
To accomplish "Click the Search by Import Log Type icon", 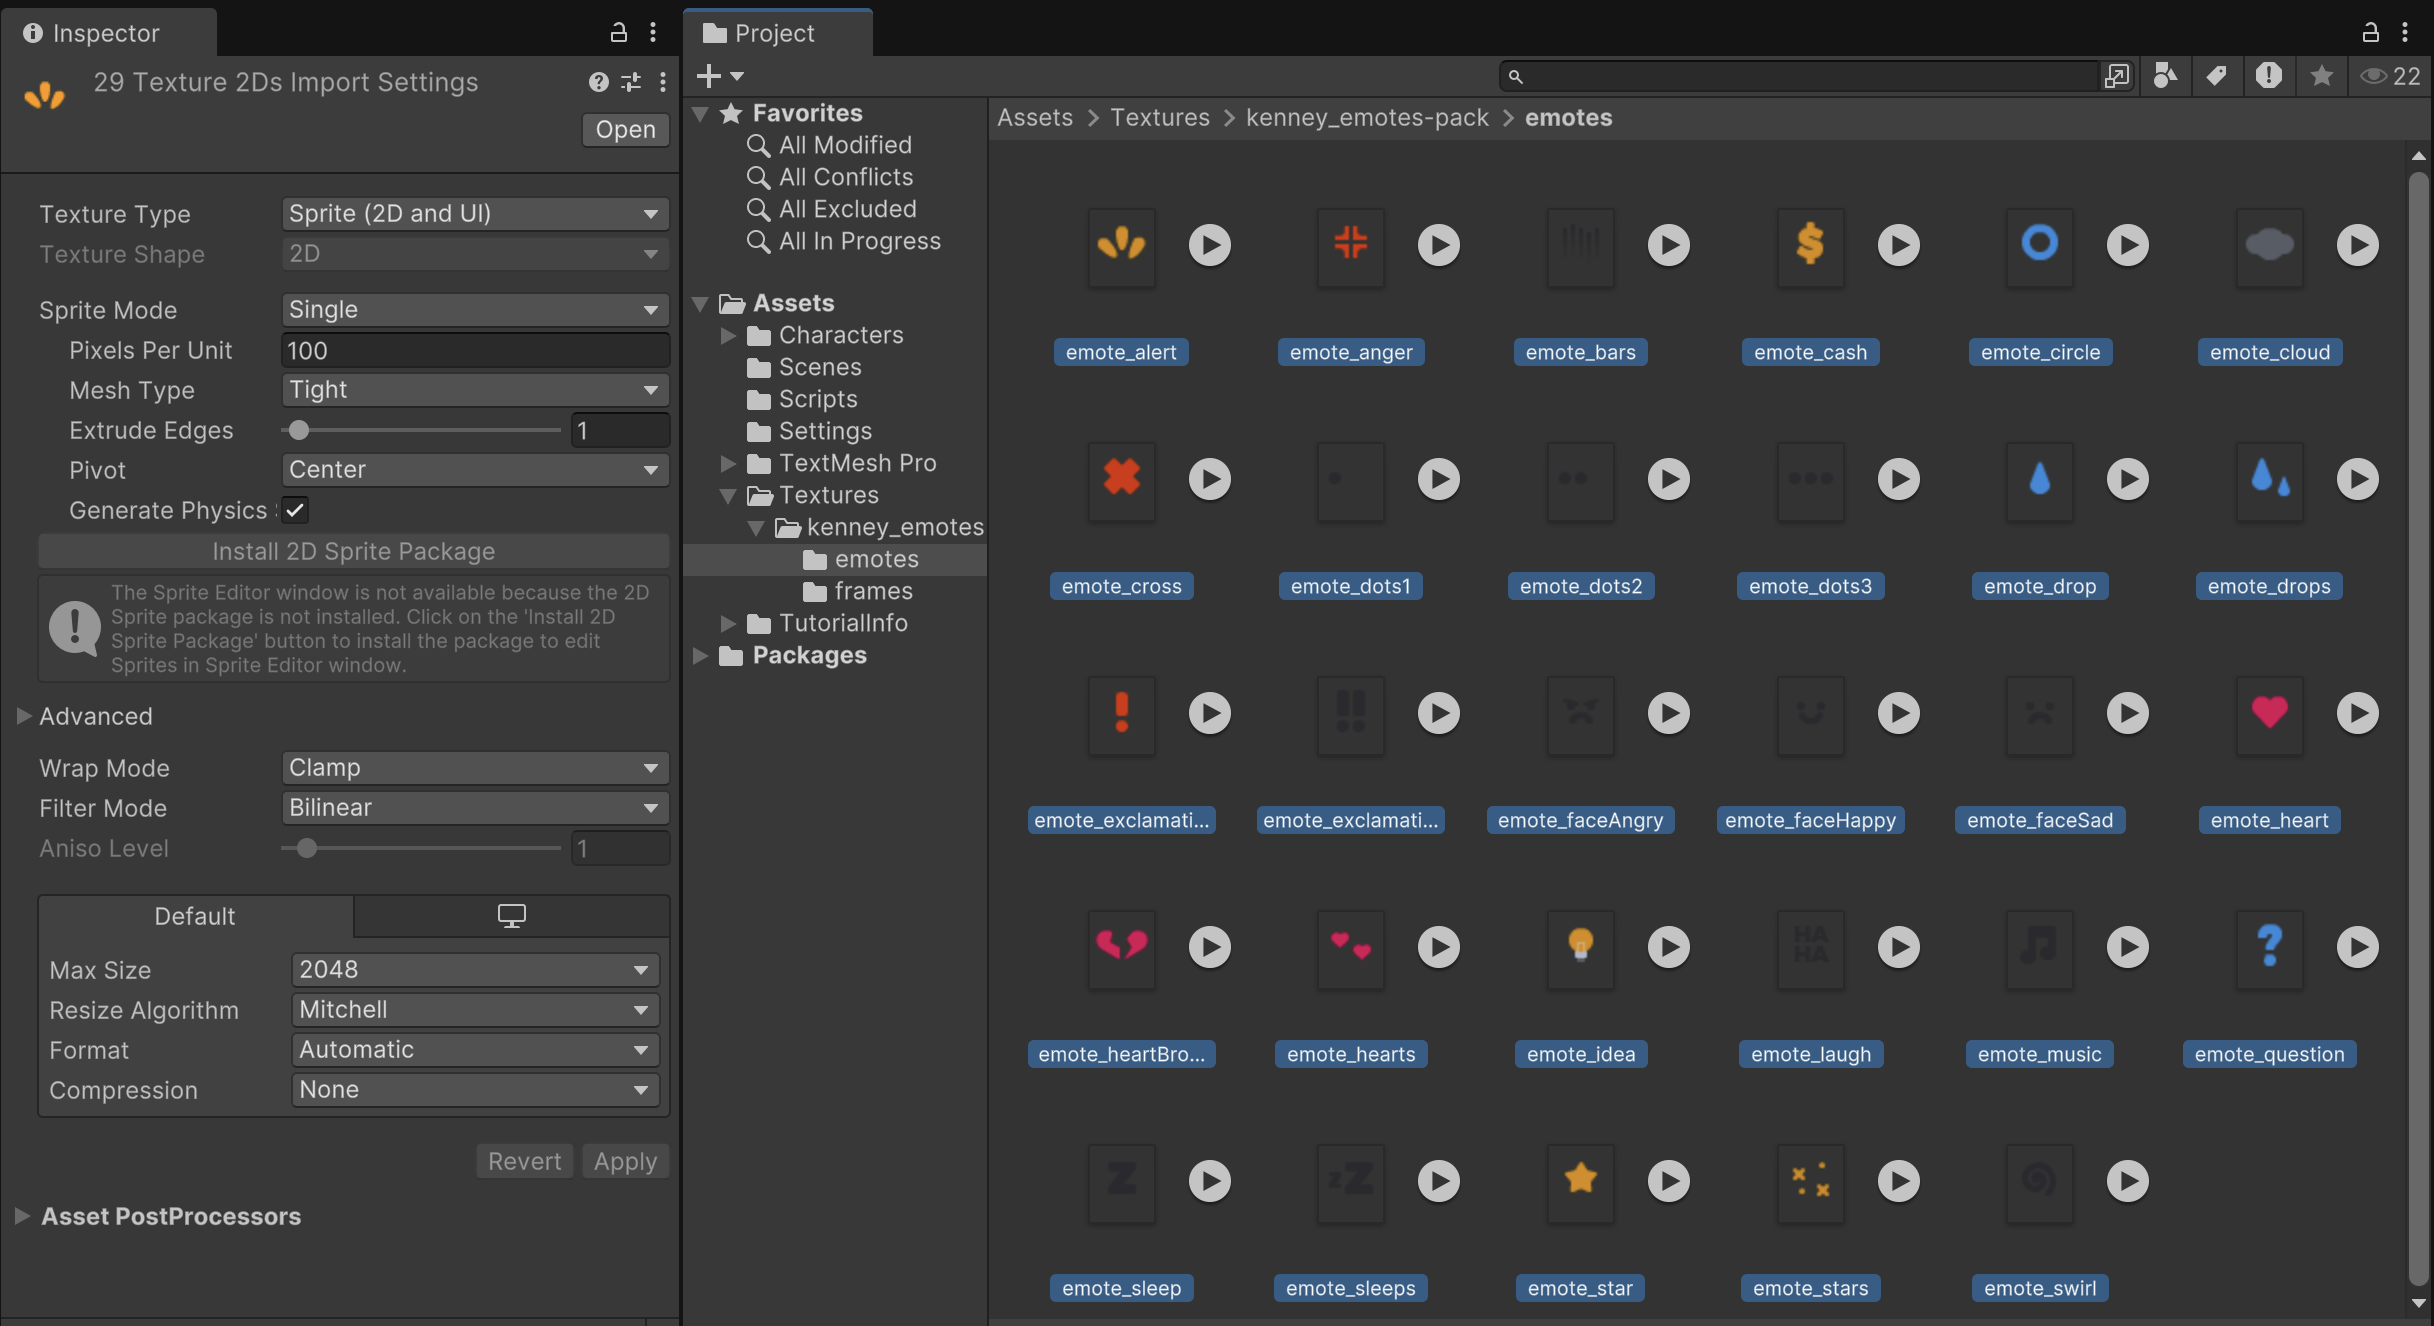I will coord(2268,76).
